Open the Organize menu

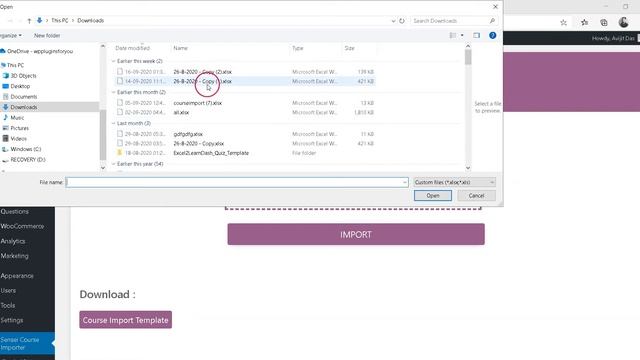pos(11,36)
